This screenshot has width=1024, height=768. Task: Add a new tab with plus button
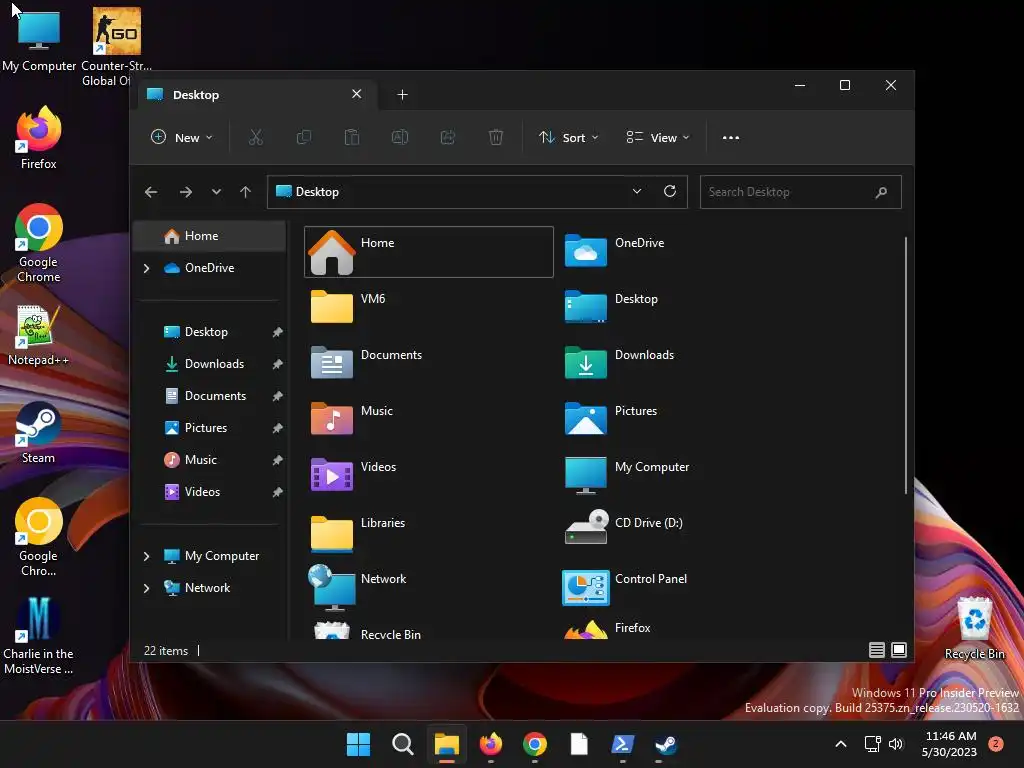[402, 95]
